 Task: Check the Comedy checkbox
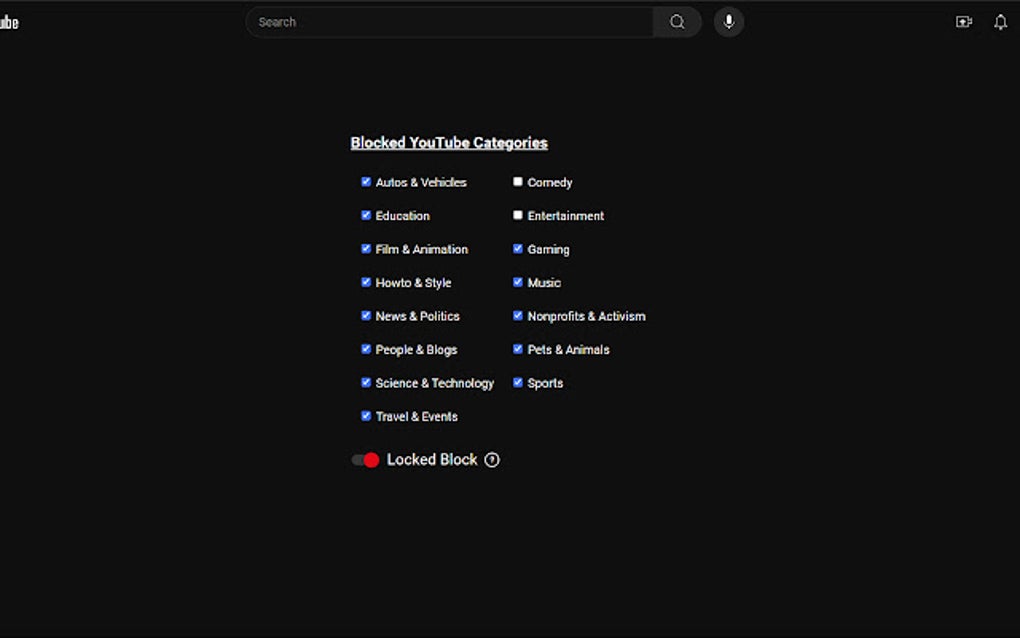tap(518, 182)
